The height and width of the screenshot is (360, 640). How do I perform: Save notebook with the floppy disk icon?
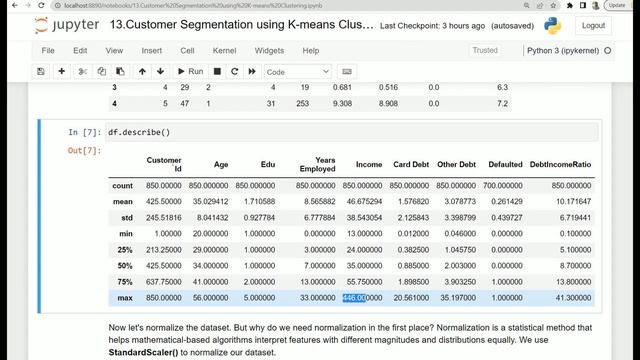pyautogui.click(x=41, y=71)
